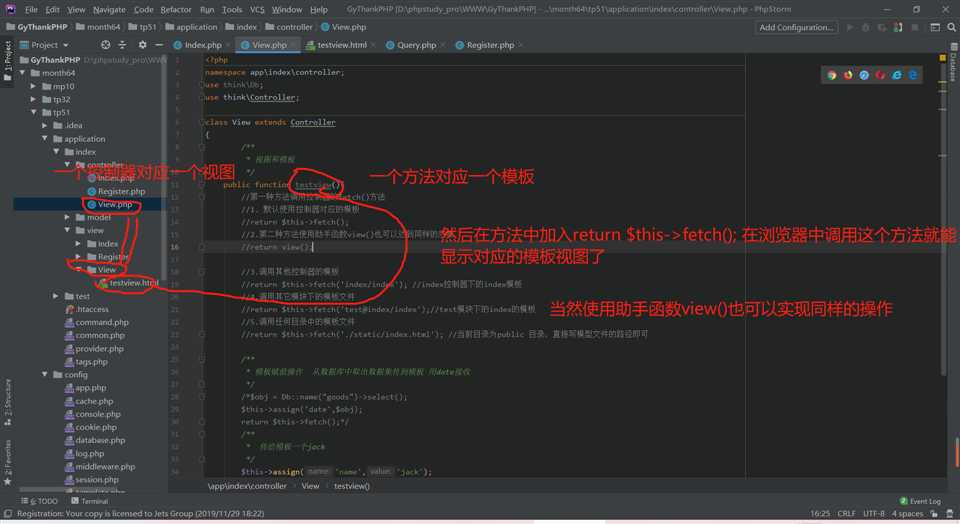Click Add Configuration button
The width and height of the screenshot is (960, 524).
click(x=796, y=28)
